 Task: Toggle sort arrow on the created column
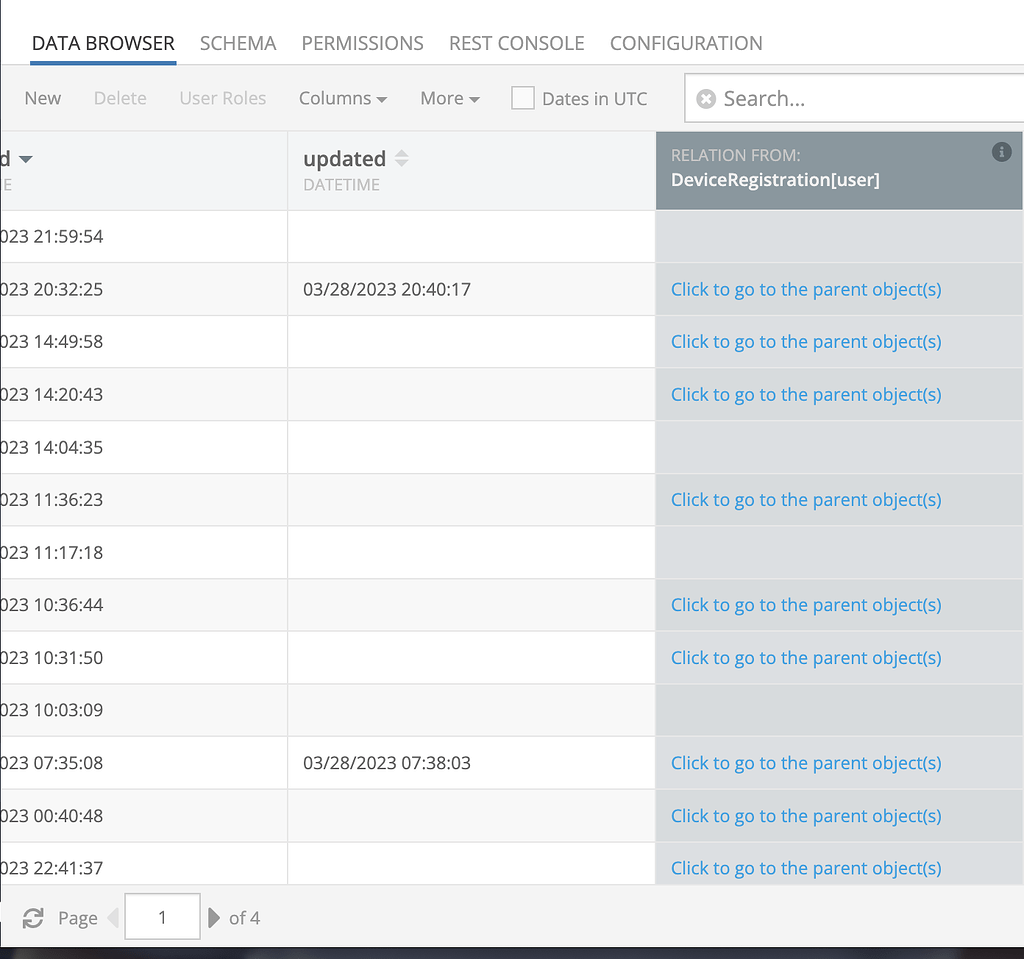(25, 159)
